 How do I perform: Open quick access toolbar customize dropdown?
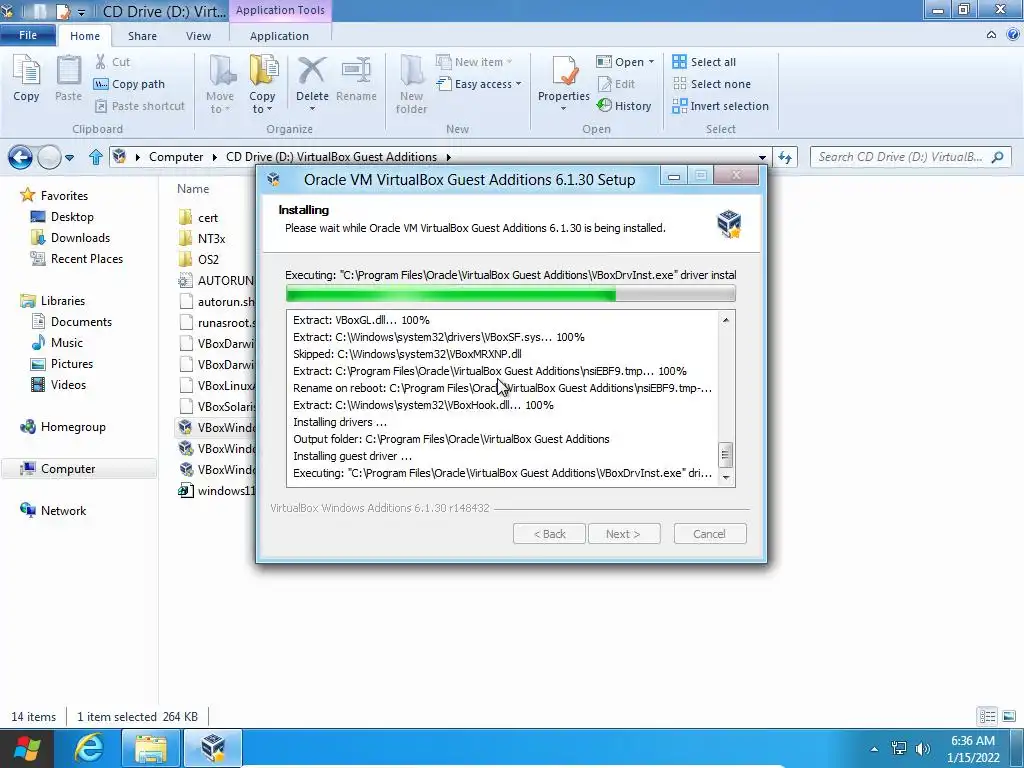(x=82, y=12)
